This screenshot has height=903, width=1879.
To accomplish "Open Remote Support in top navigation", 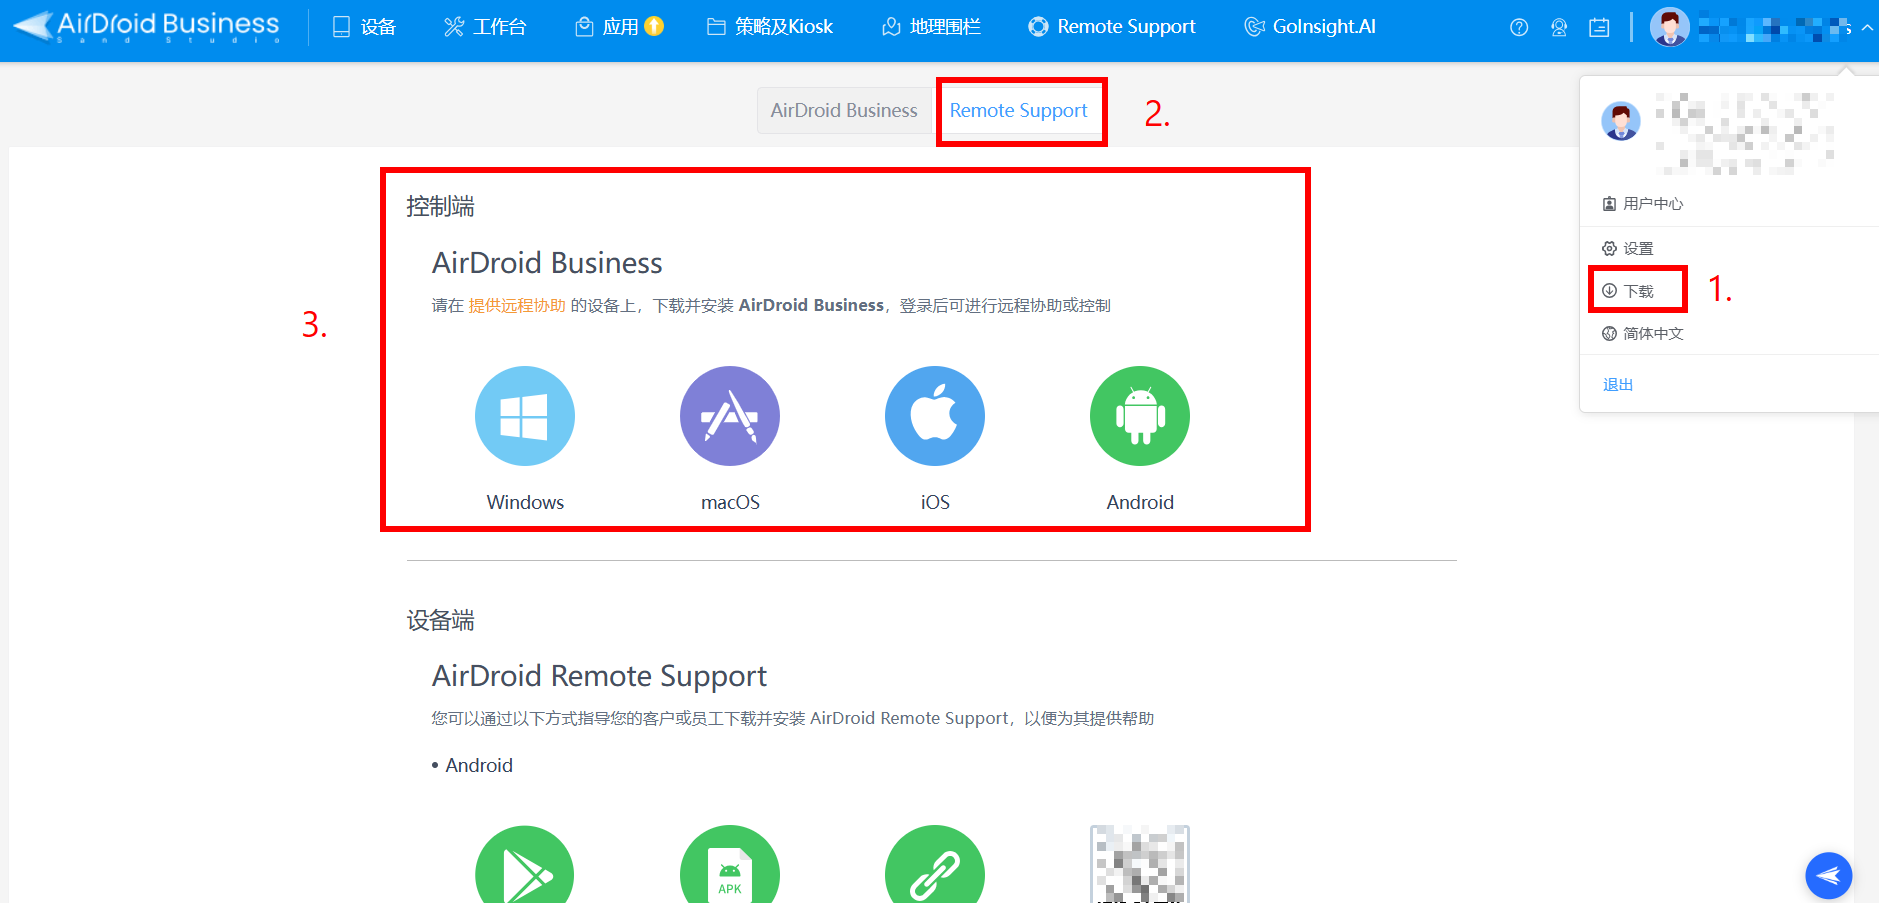I will 1112,27.
